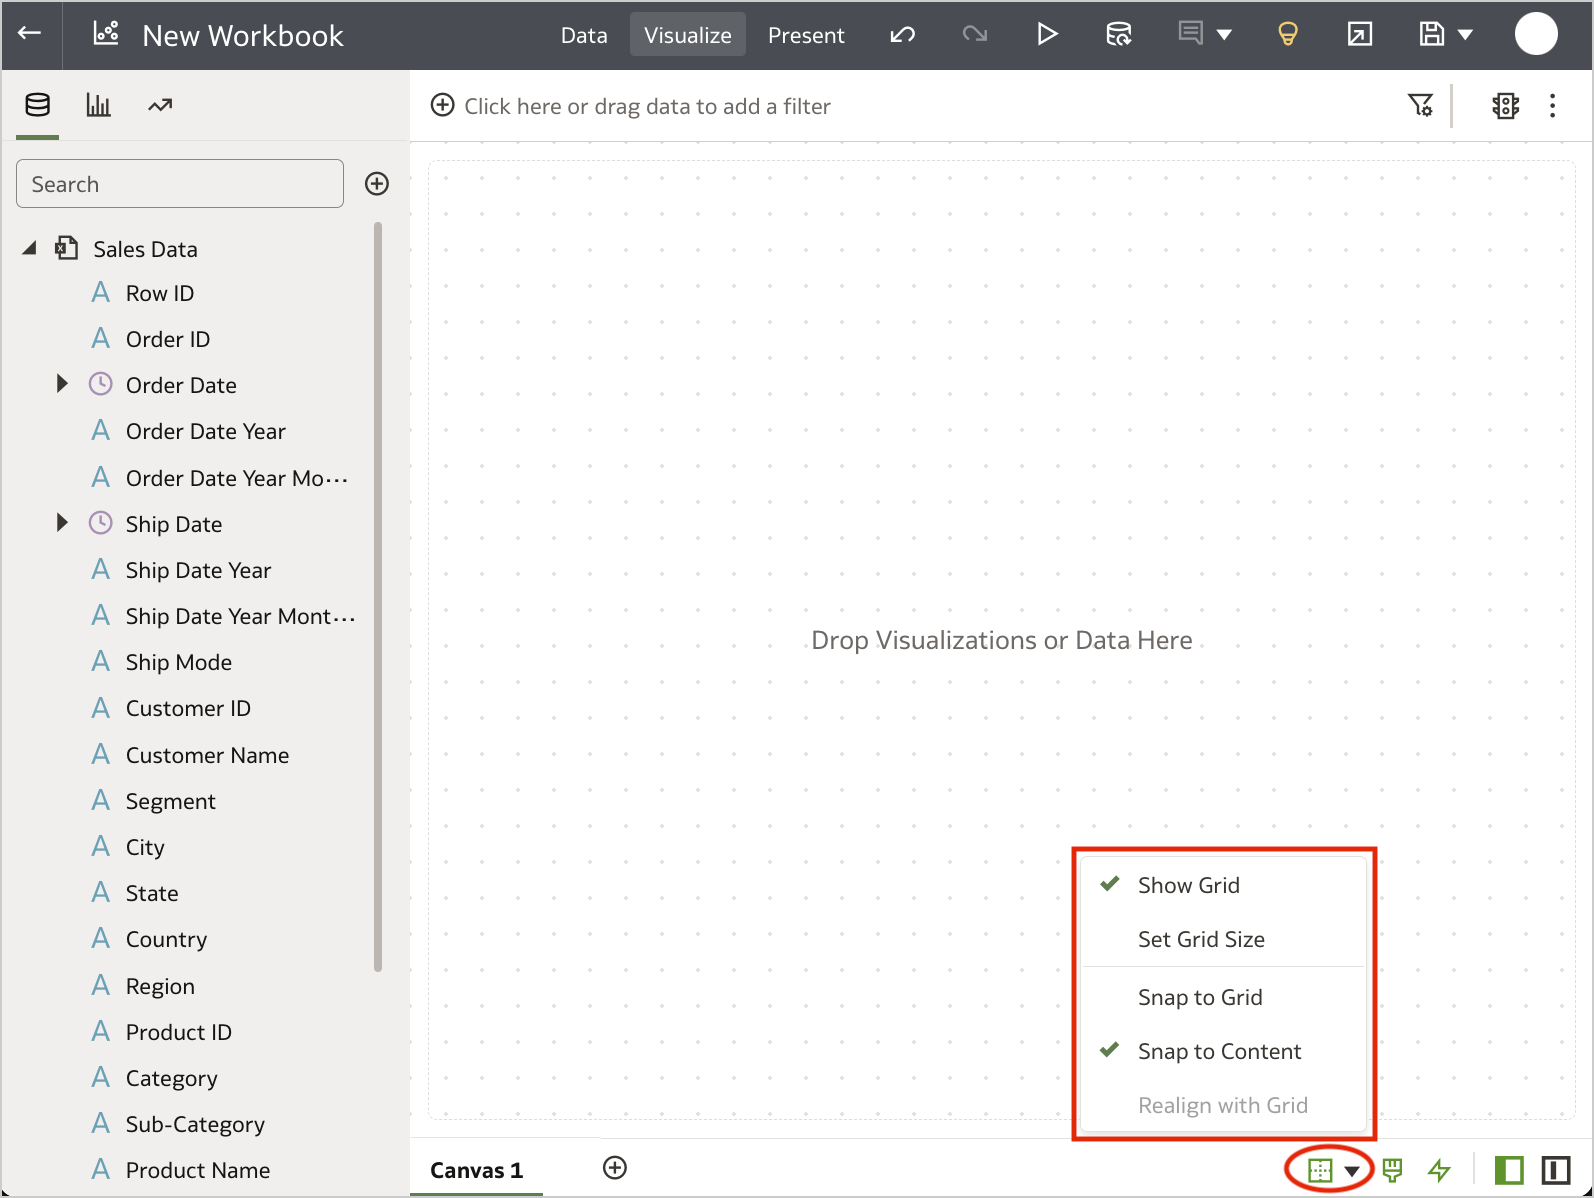Click the plus icon next to Search
The width and height of the screenshot is (1594, 1198).
coord(377,184)
